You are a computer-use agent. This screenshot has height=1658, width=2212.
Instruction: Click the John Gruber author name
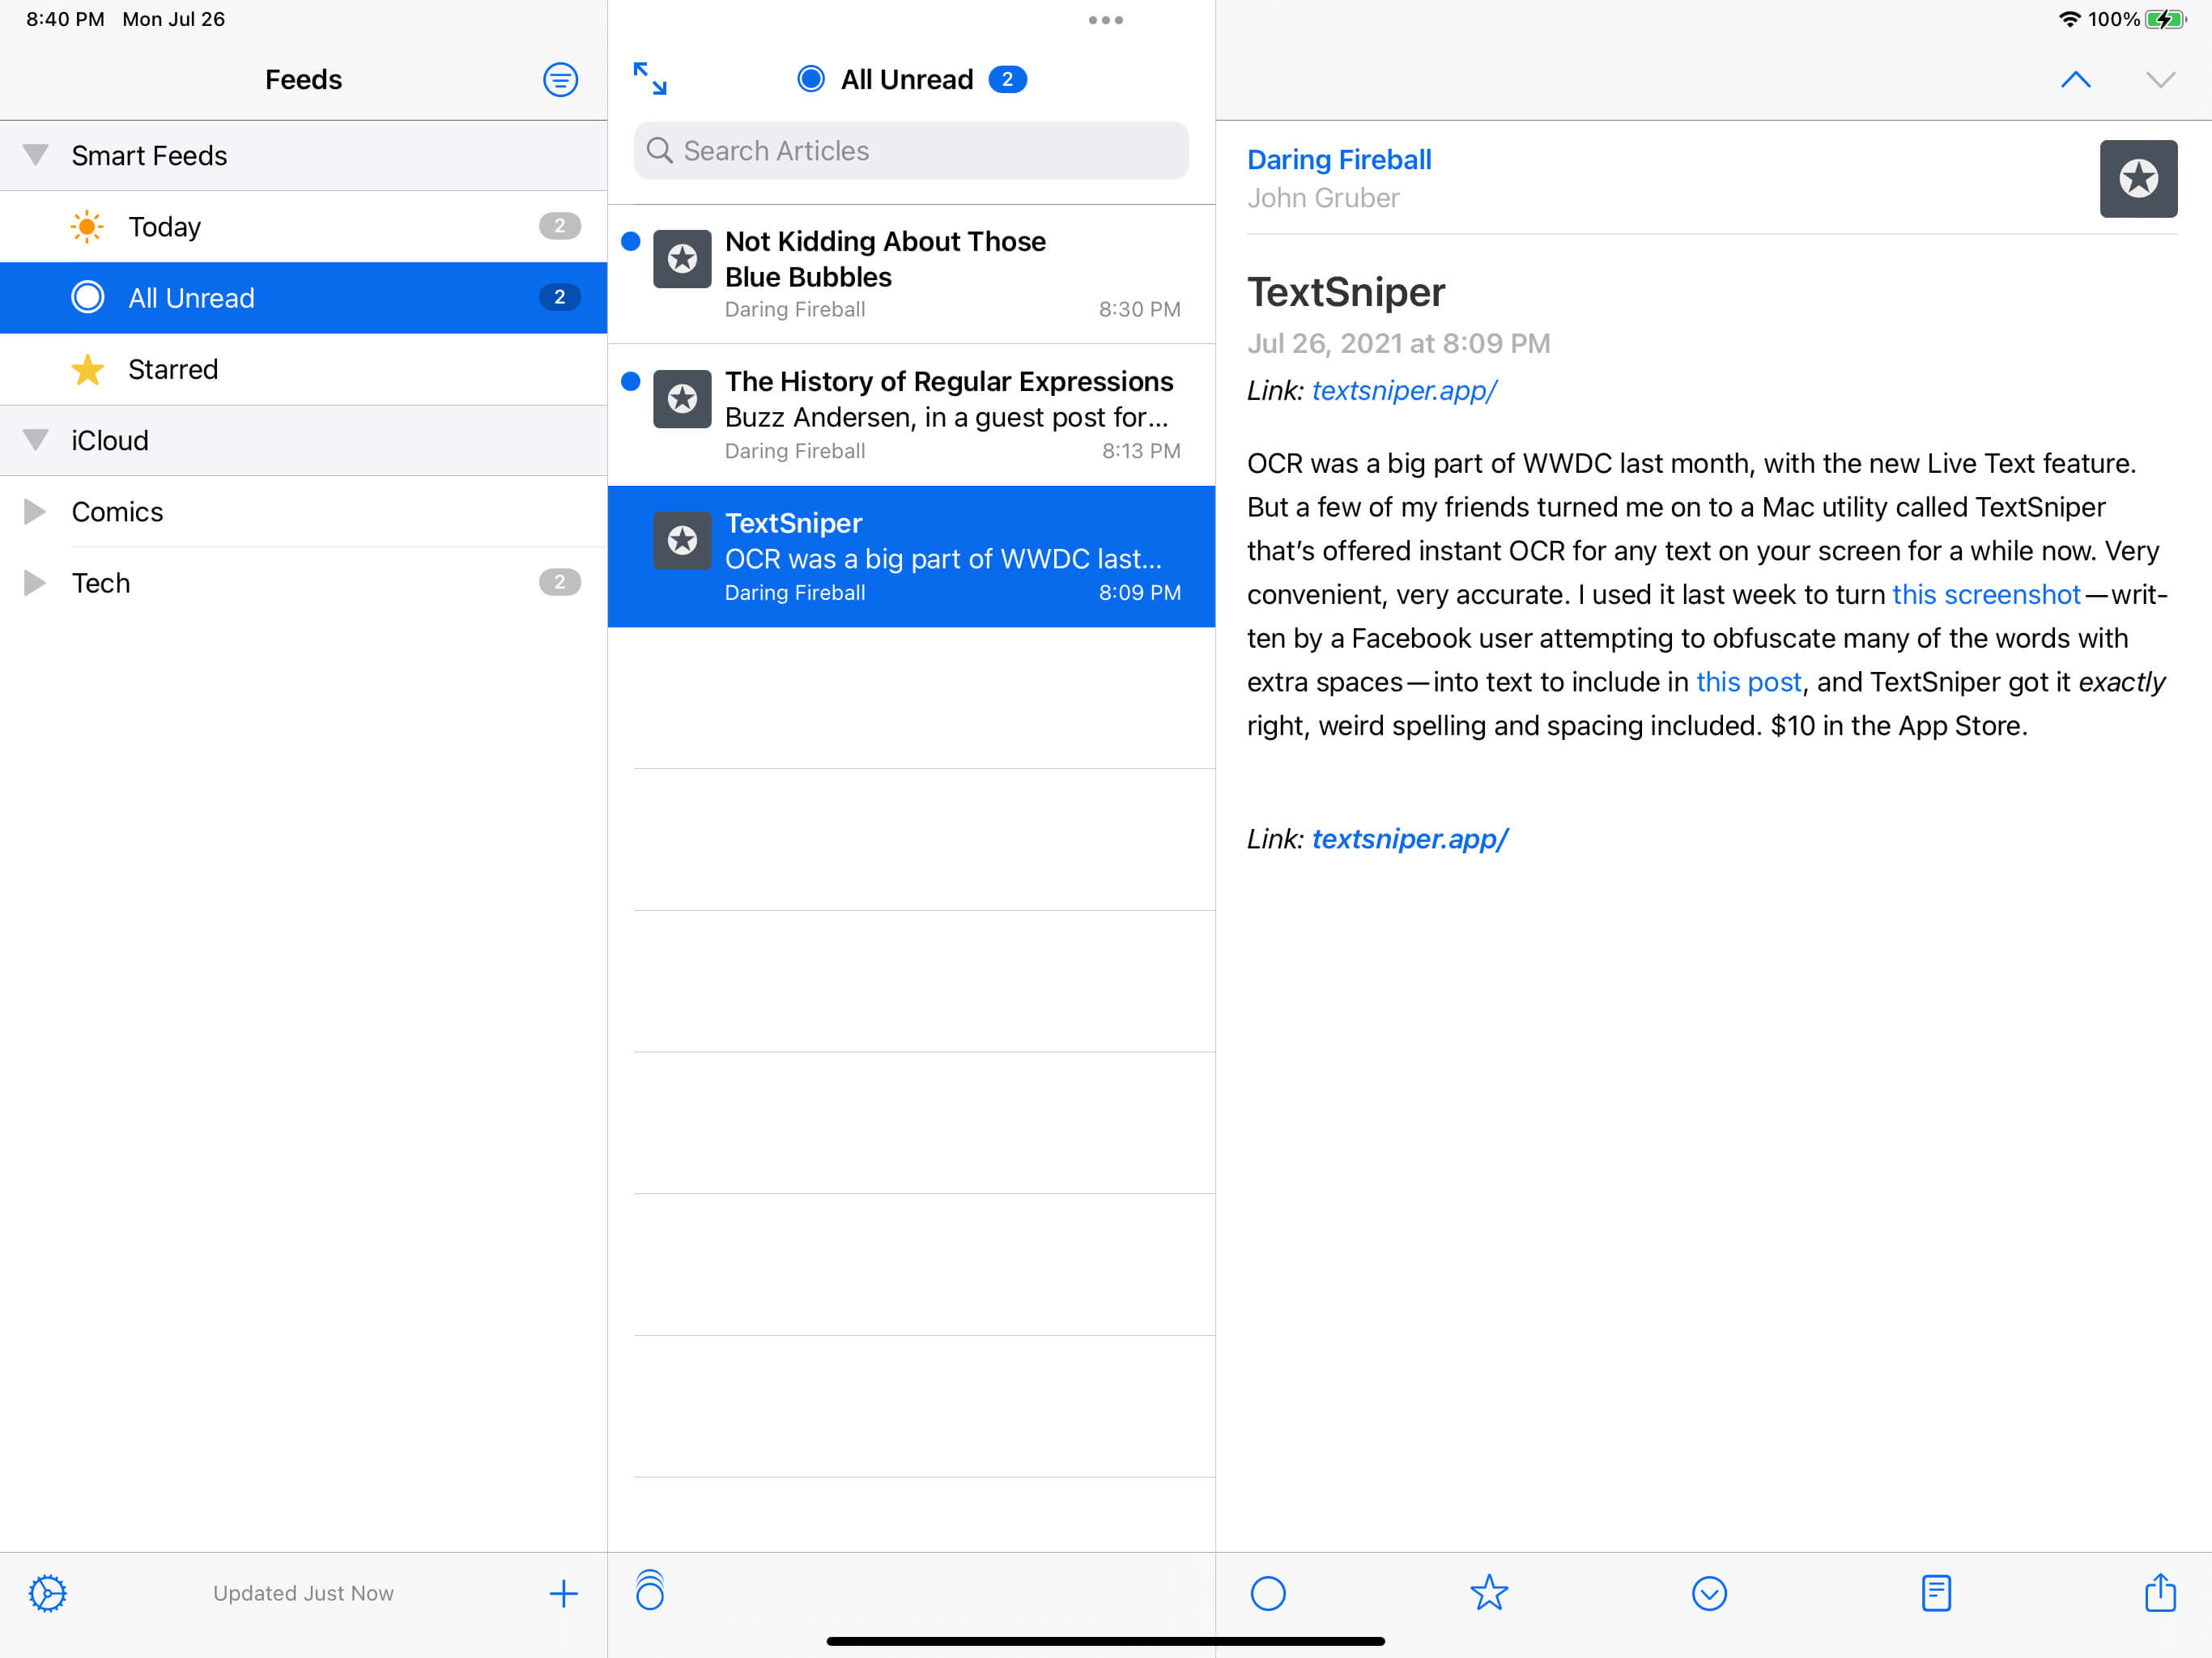tap(1323, 198)
